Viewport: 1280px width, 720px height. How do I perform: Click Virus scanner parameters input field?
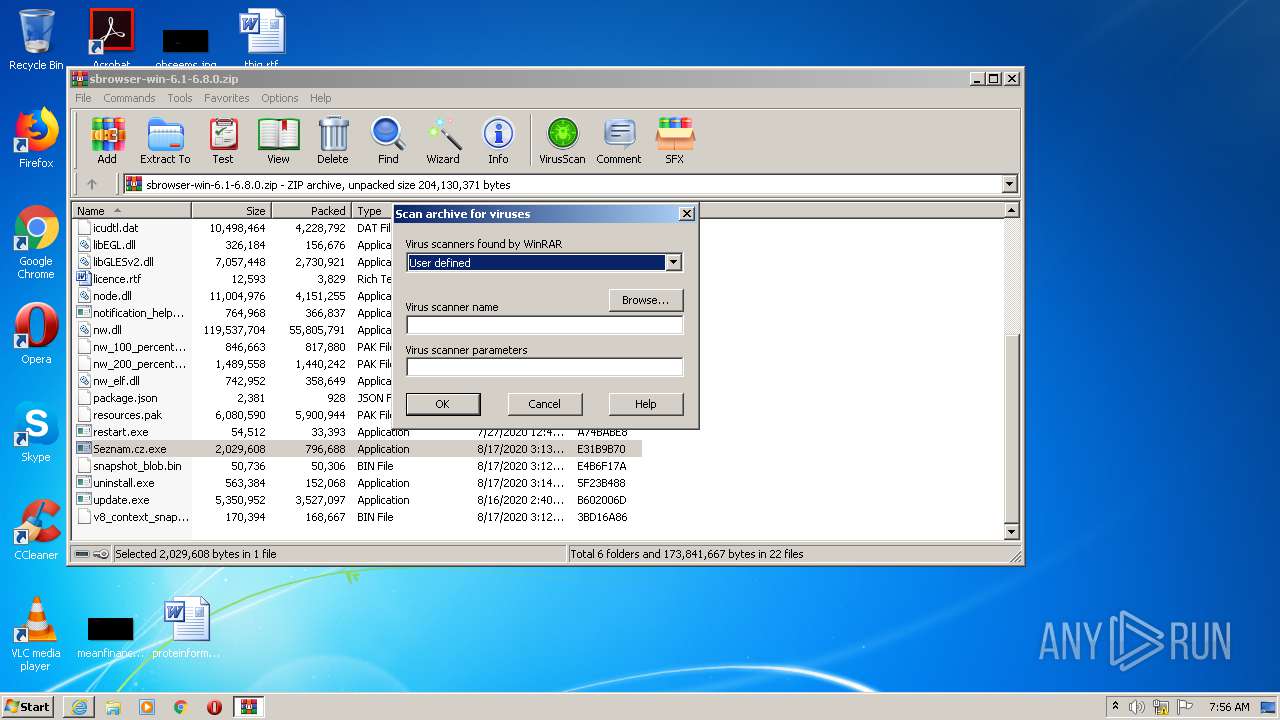pyautogui.click(x=544, y=367)
